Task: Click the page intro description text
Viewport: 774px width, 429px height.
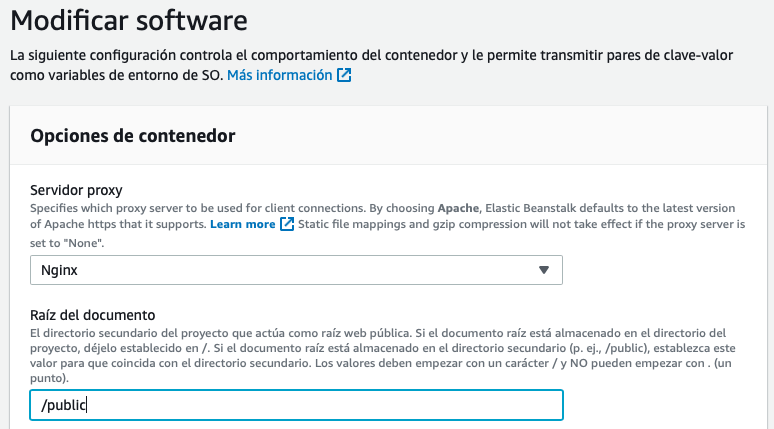Action: coord(371,65)
